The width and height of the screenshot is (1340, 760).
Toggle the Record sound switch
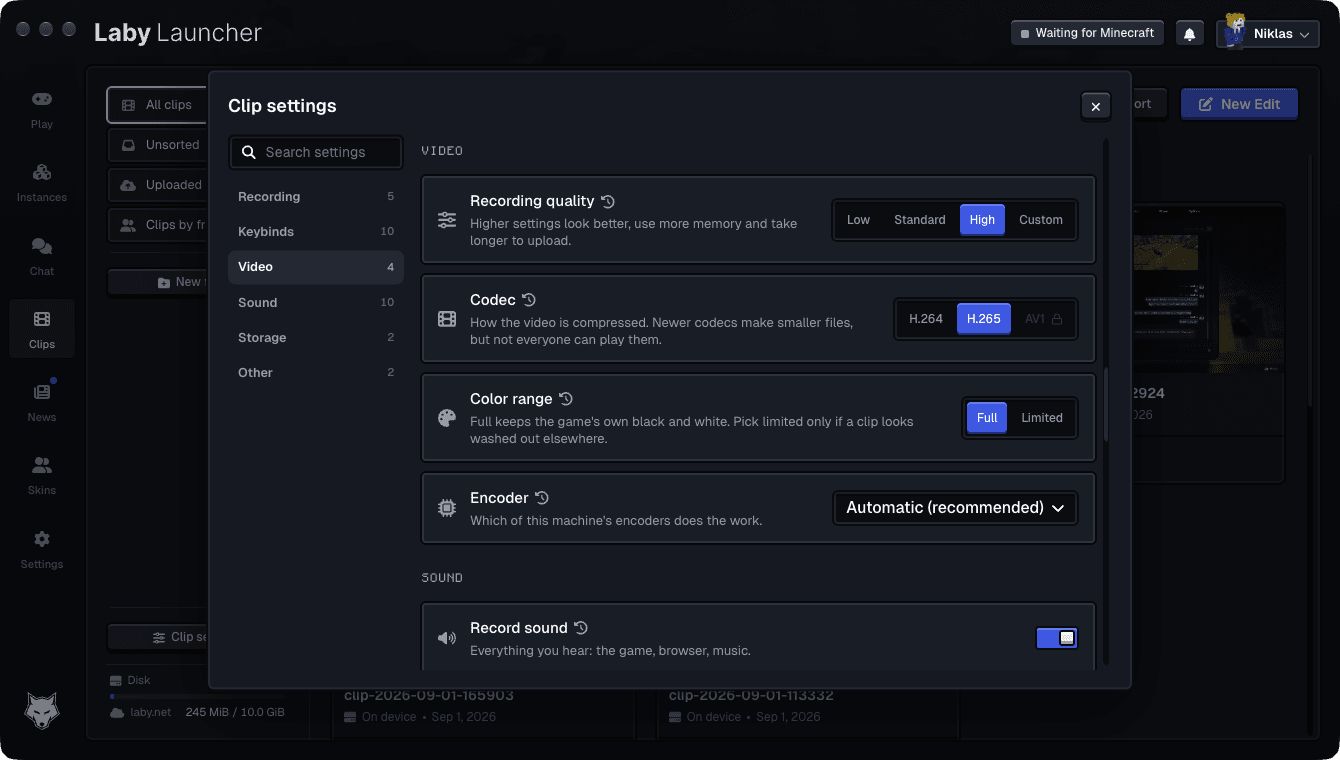pyautogui.click(x=1056, y=638)
